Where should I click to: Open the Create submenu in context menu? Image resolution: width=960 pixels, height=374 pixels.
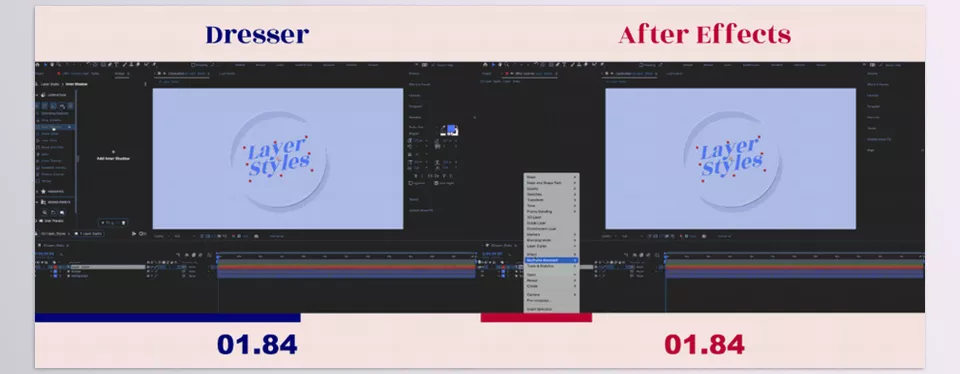pos(551,286)
